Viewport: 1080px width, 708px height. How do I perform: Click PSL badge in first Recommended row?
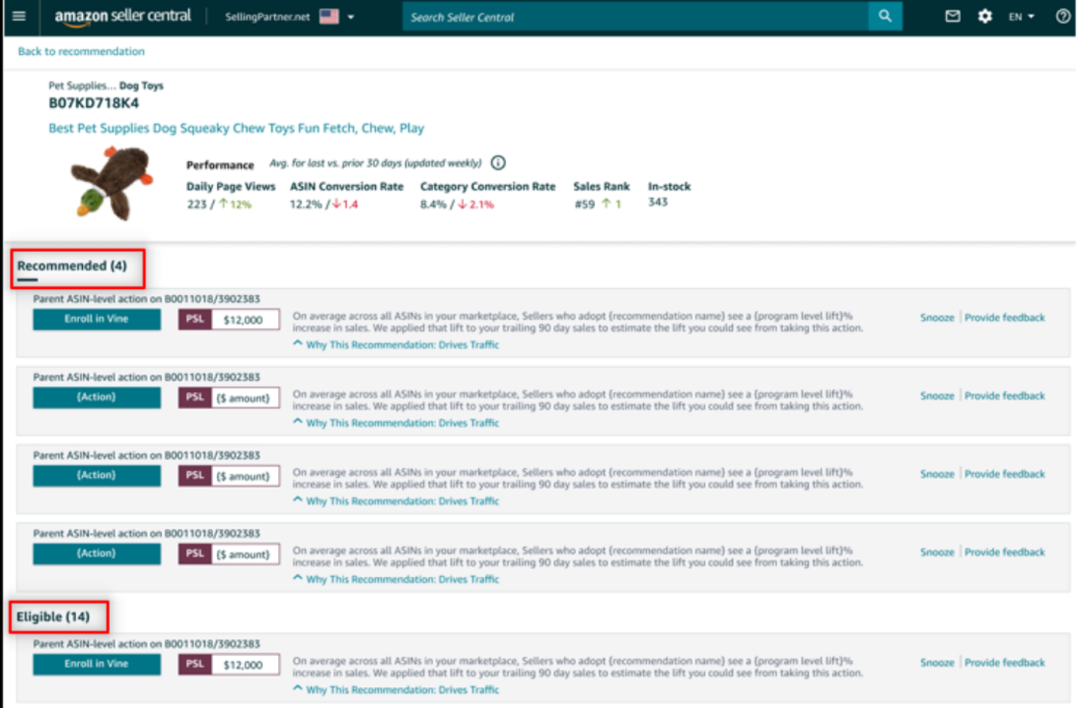[x=195, y=320]
